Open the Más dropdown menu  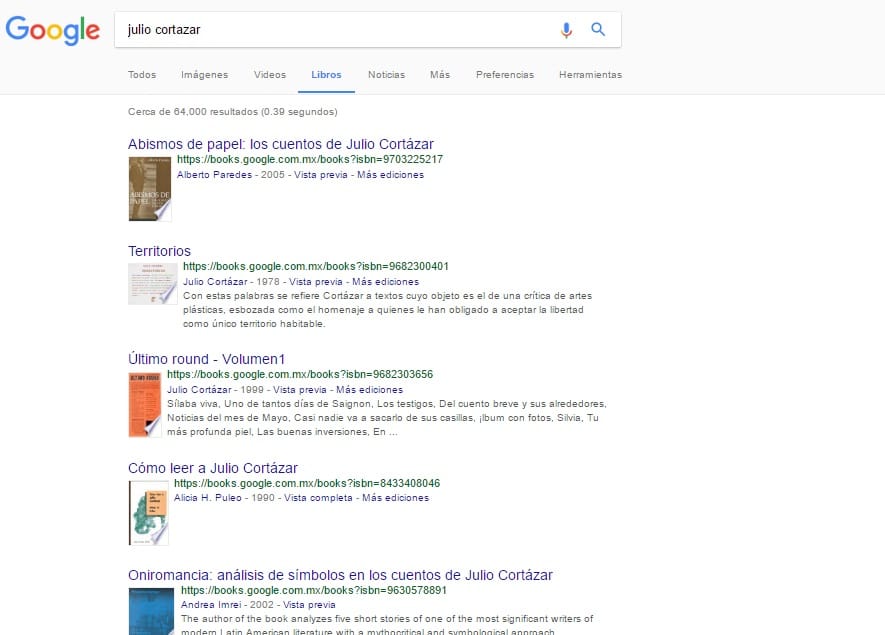[x=440, y=75]
